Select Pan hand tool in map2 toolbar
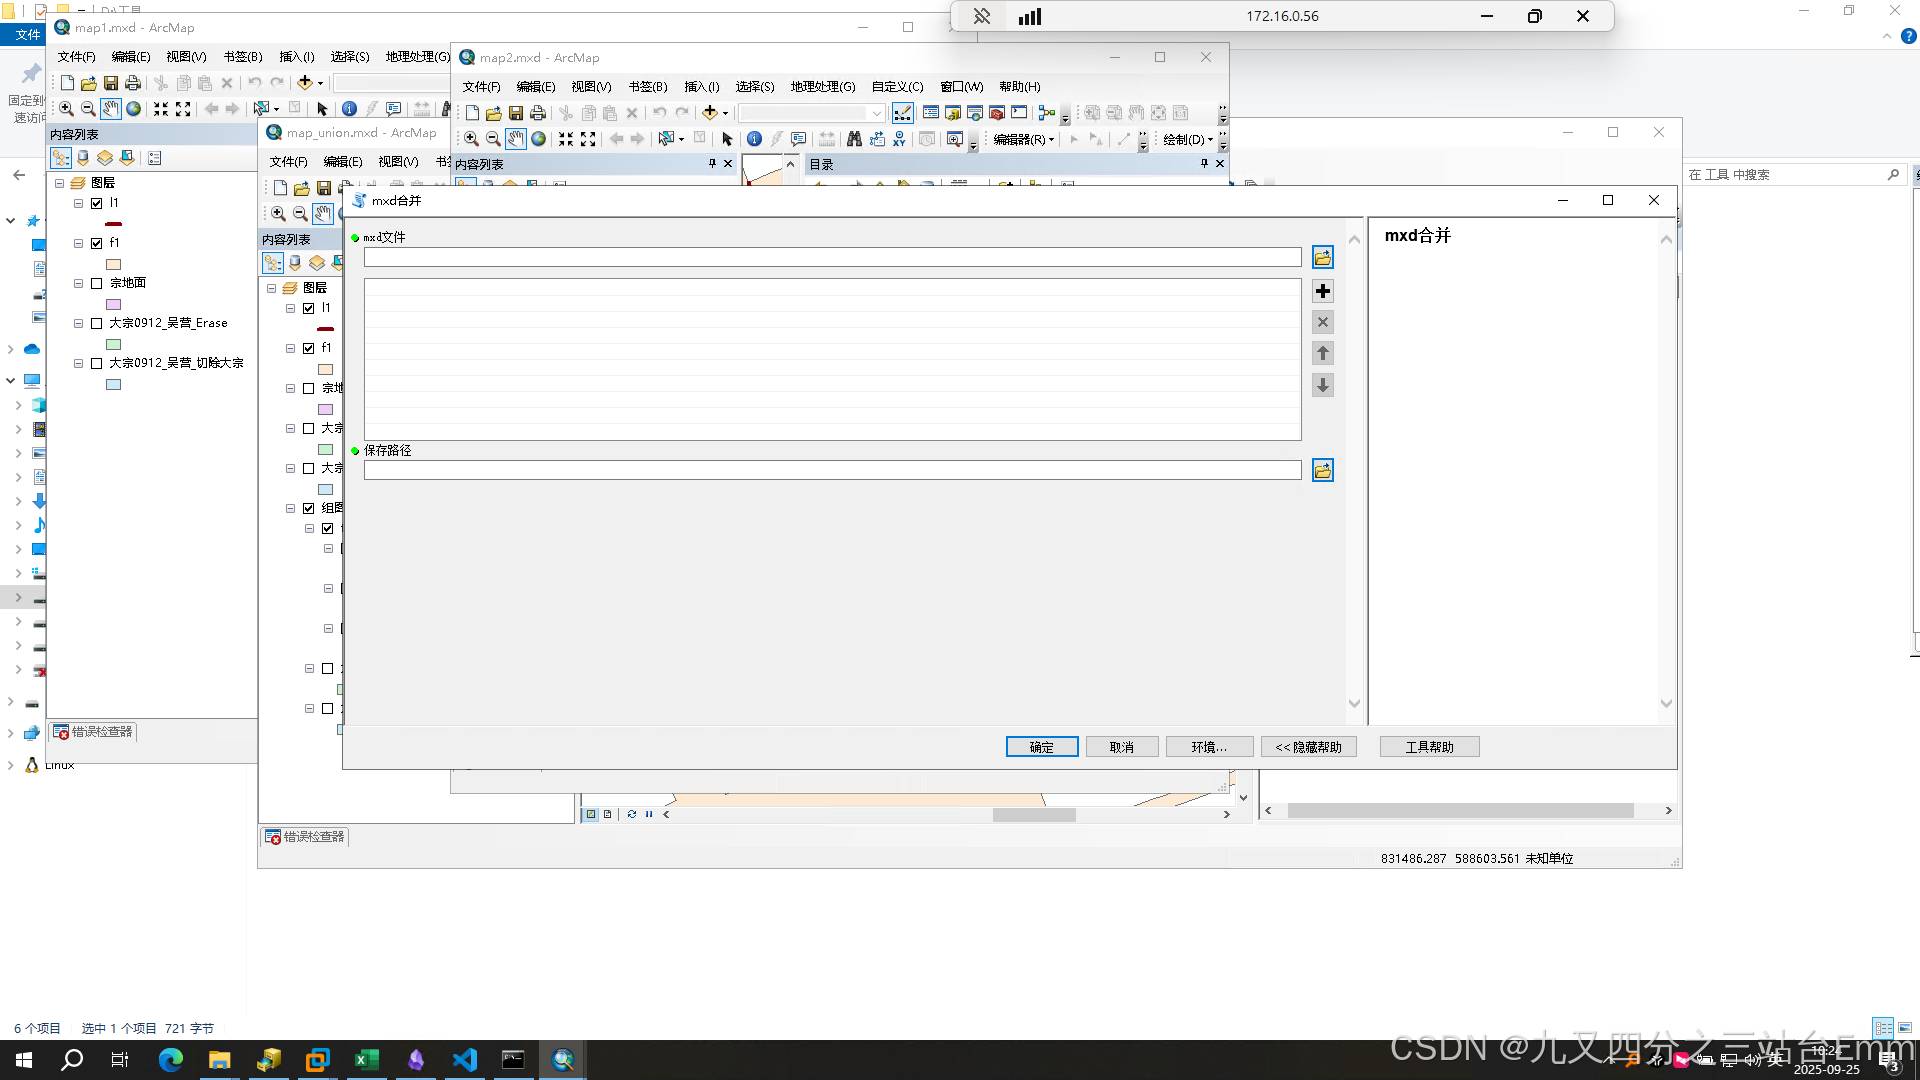This screenshot has width=1920, height=1080. coord(515,139)
